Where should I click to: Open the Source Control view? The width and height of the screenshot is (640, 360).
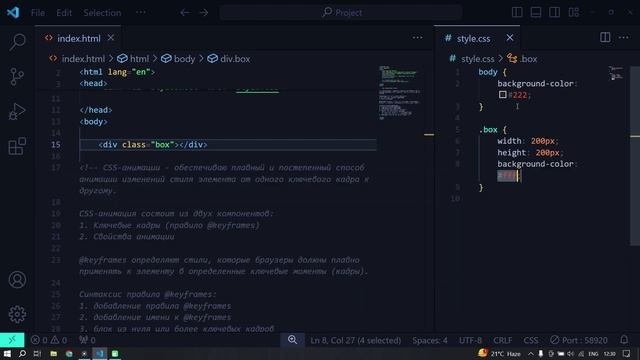tap(17, 76)
